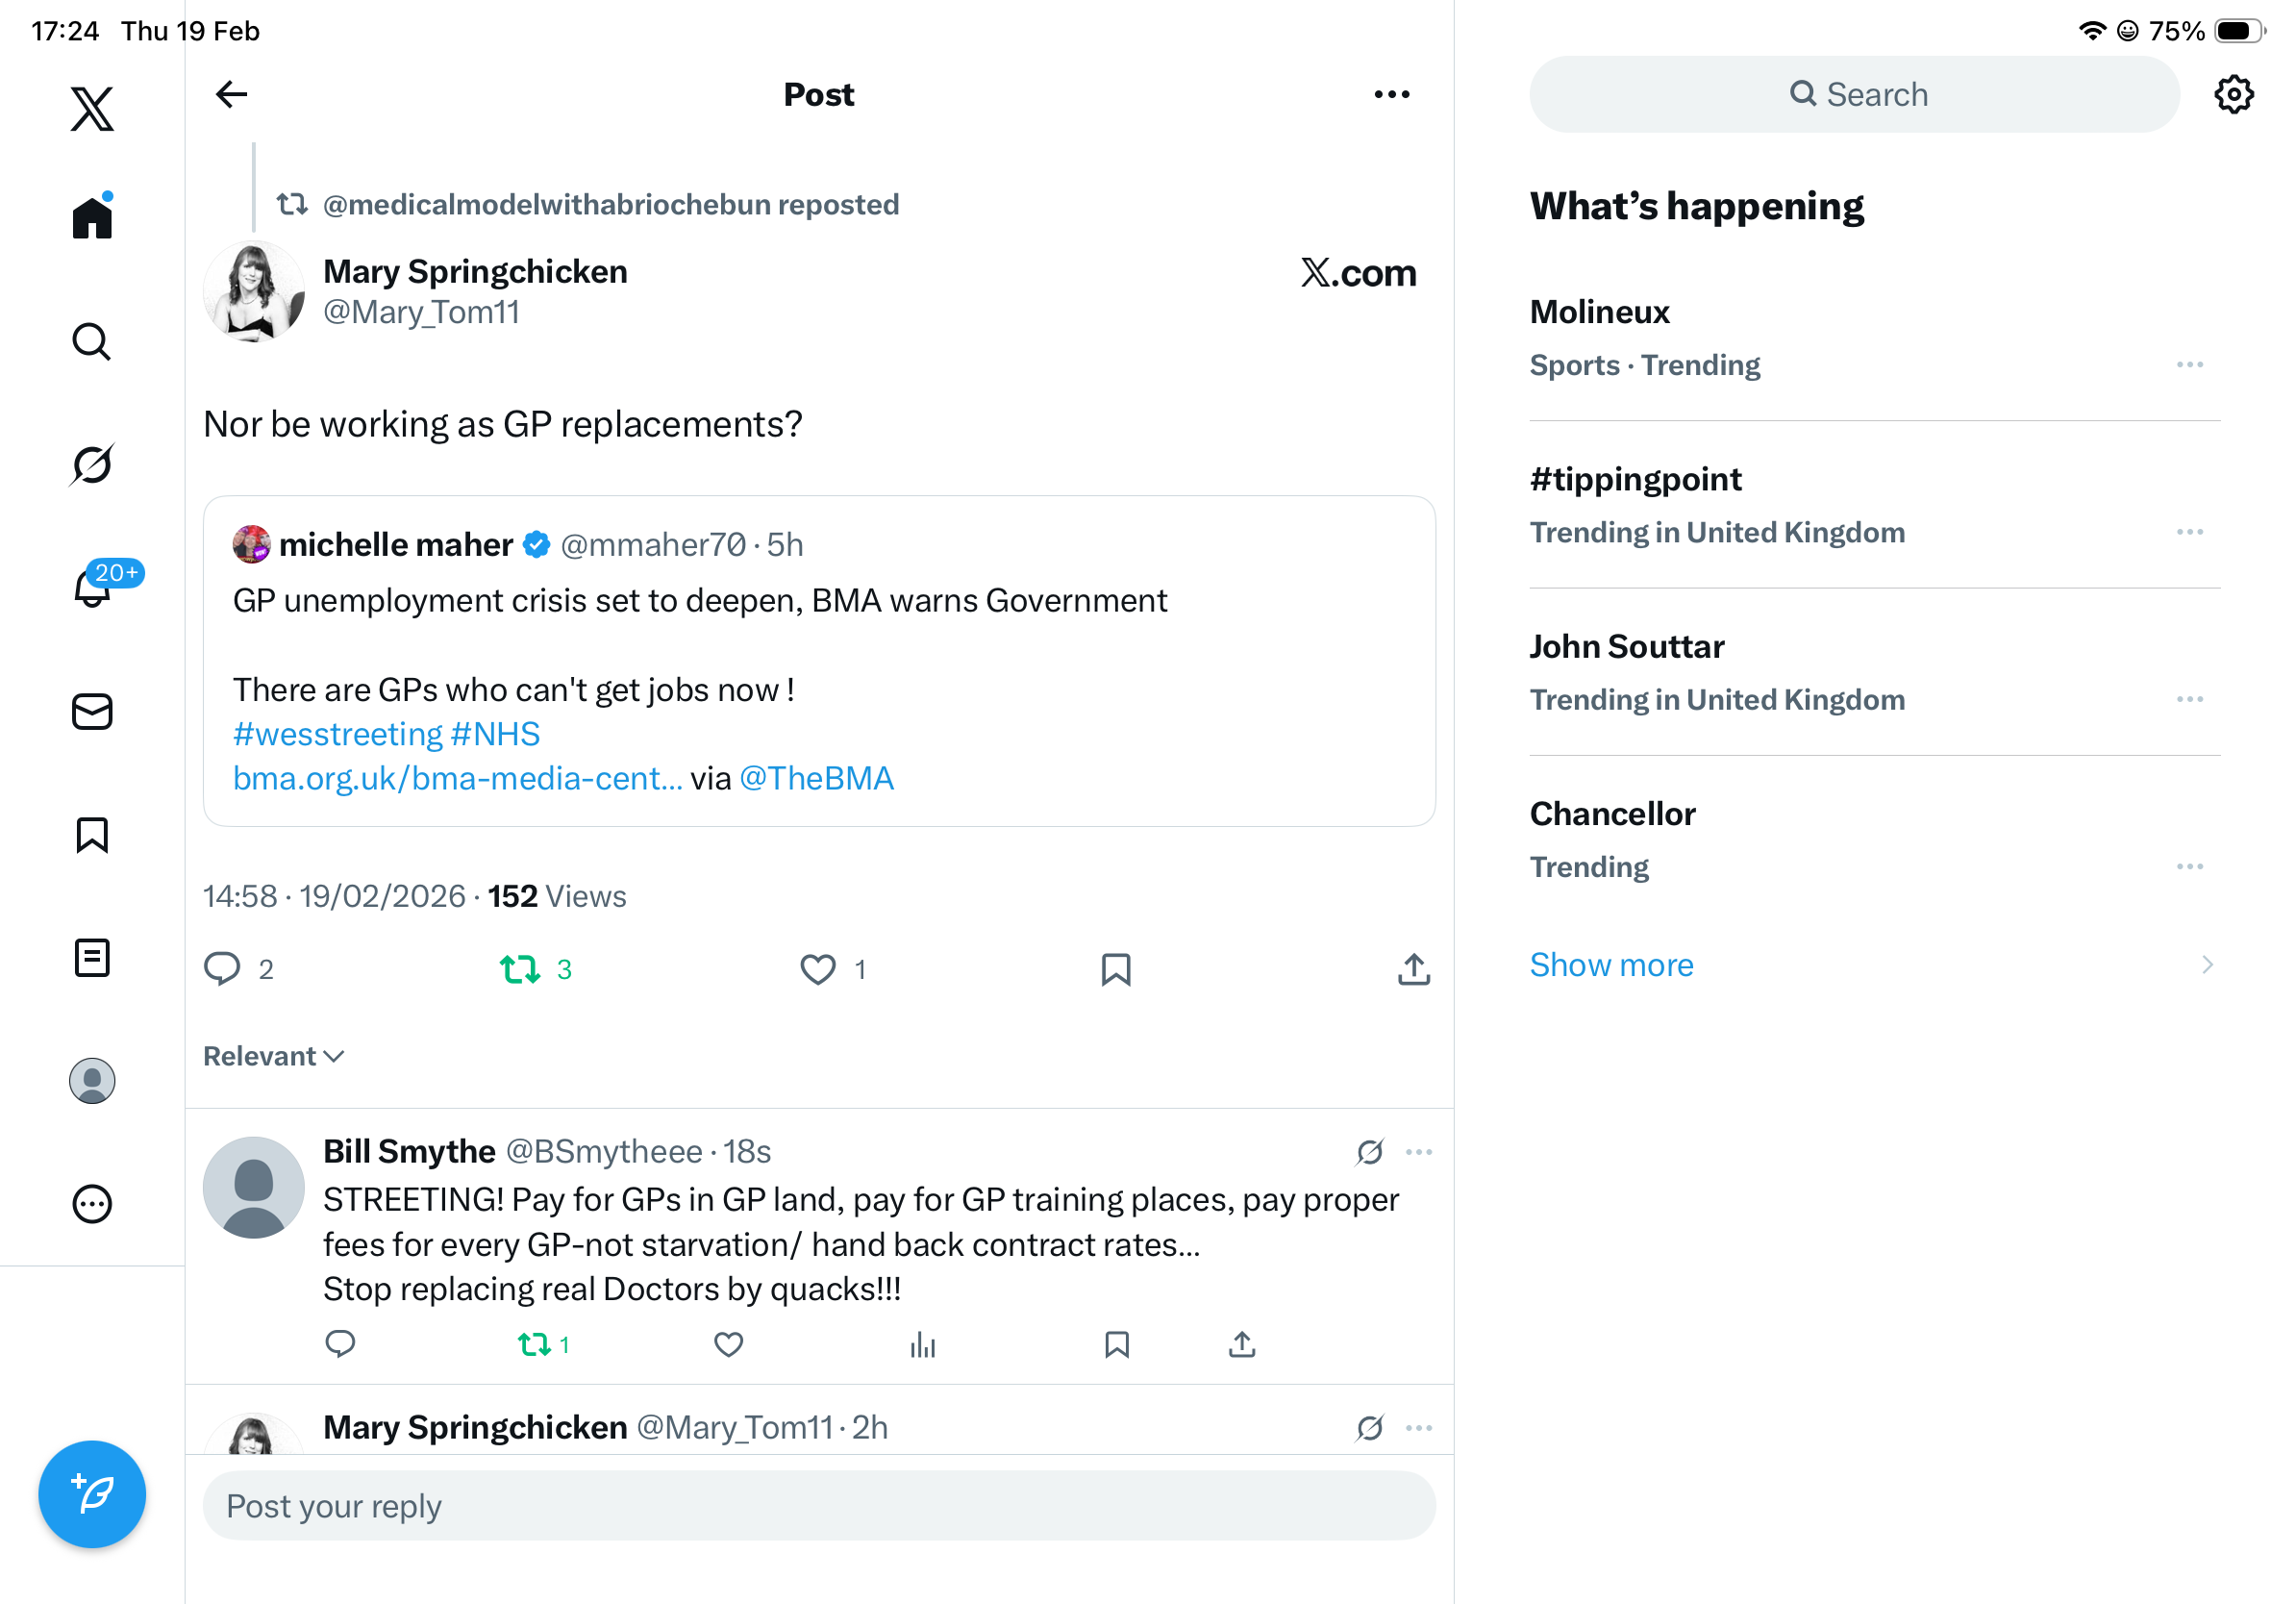2296x1604 pixels.
Task: Expand the Relevant sort dropdown
Action: 273,1056
